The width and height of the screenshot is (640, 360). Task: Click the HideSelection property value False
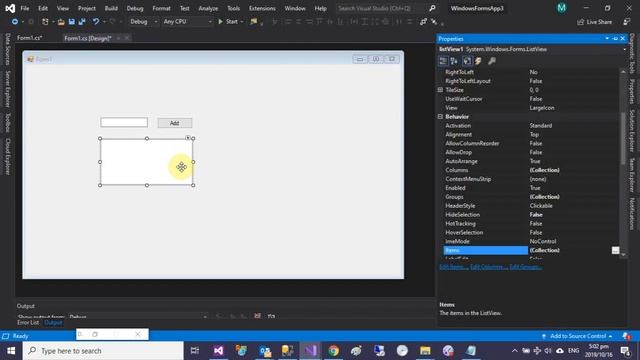(536, 215)
